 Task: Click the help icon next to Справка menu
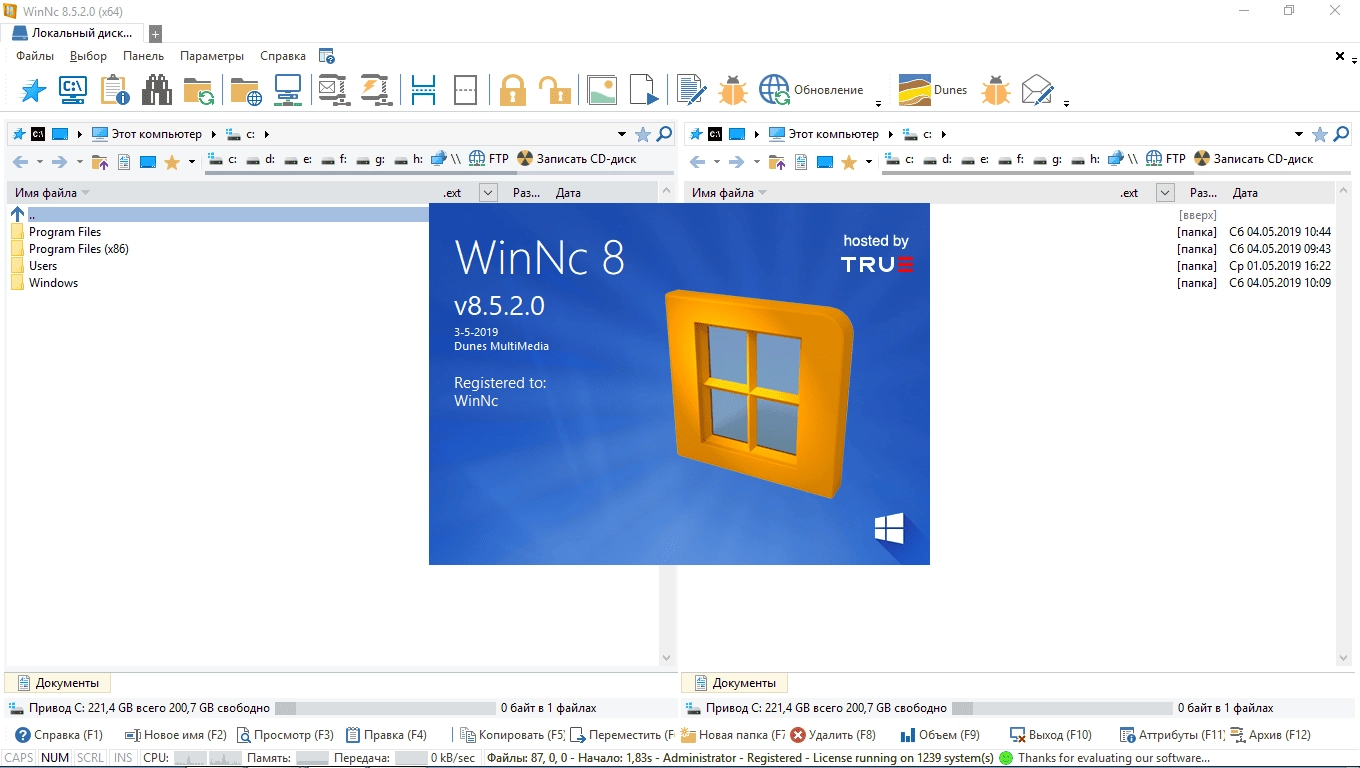tap(327, 56)
